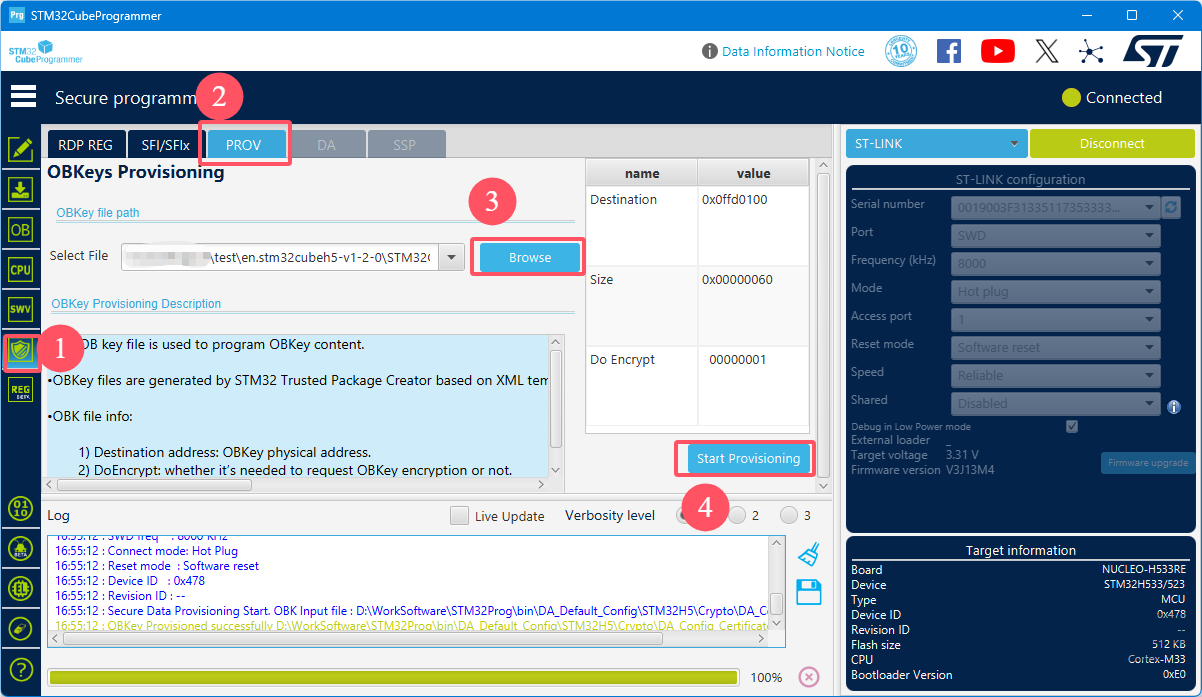The image size is (1202, 697).
Task: Click the Browse button
Action: [x=530, y=258]
